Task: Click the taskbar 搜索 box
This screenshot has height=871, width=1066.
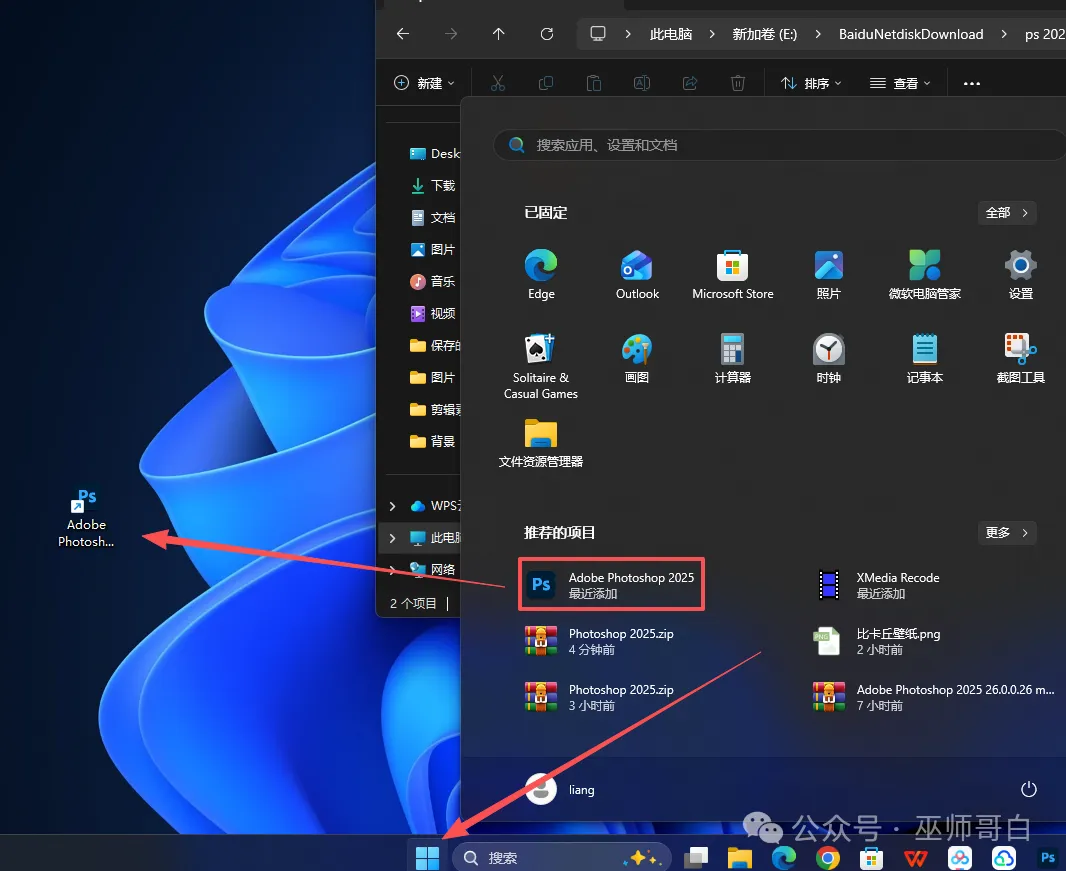Action: coord(562,858)
